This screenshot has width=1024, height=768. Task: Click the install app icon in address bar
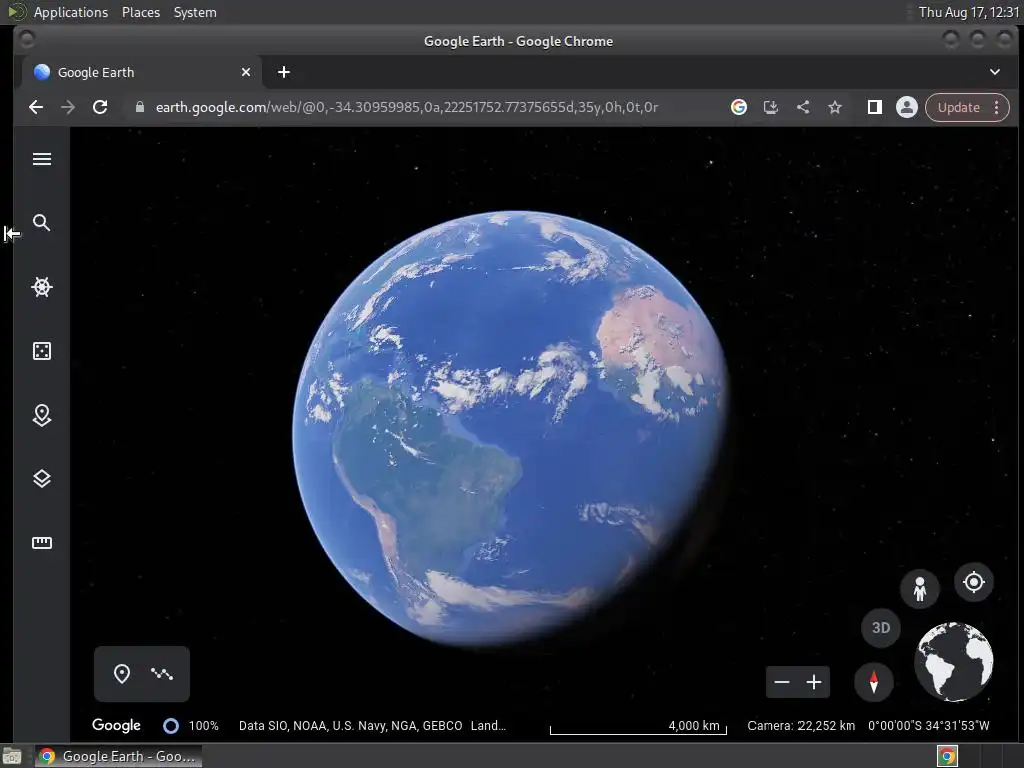click(x=771, y=107)
